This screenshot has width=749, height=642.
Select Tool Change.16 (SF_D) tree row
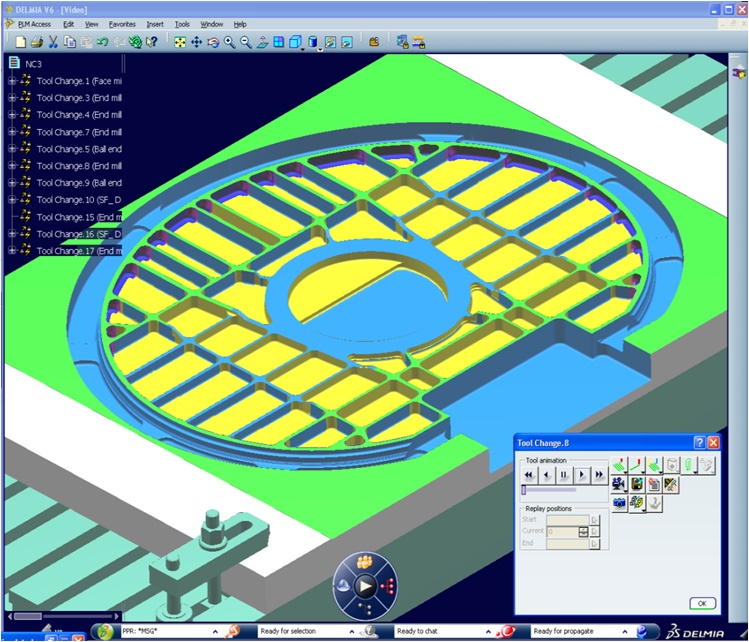79,234
